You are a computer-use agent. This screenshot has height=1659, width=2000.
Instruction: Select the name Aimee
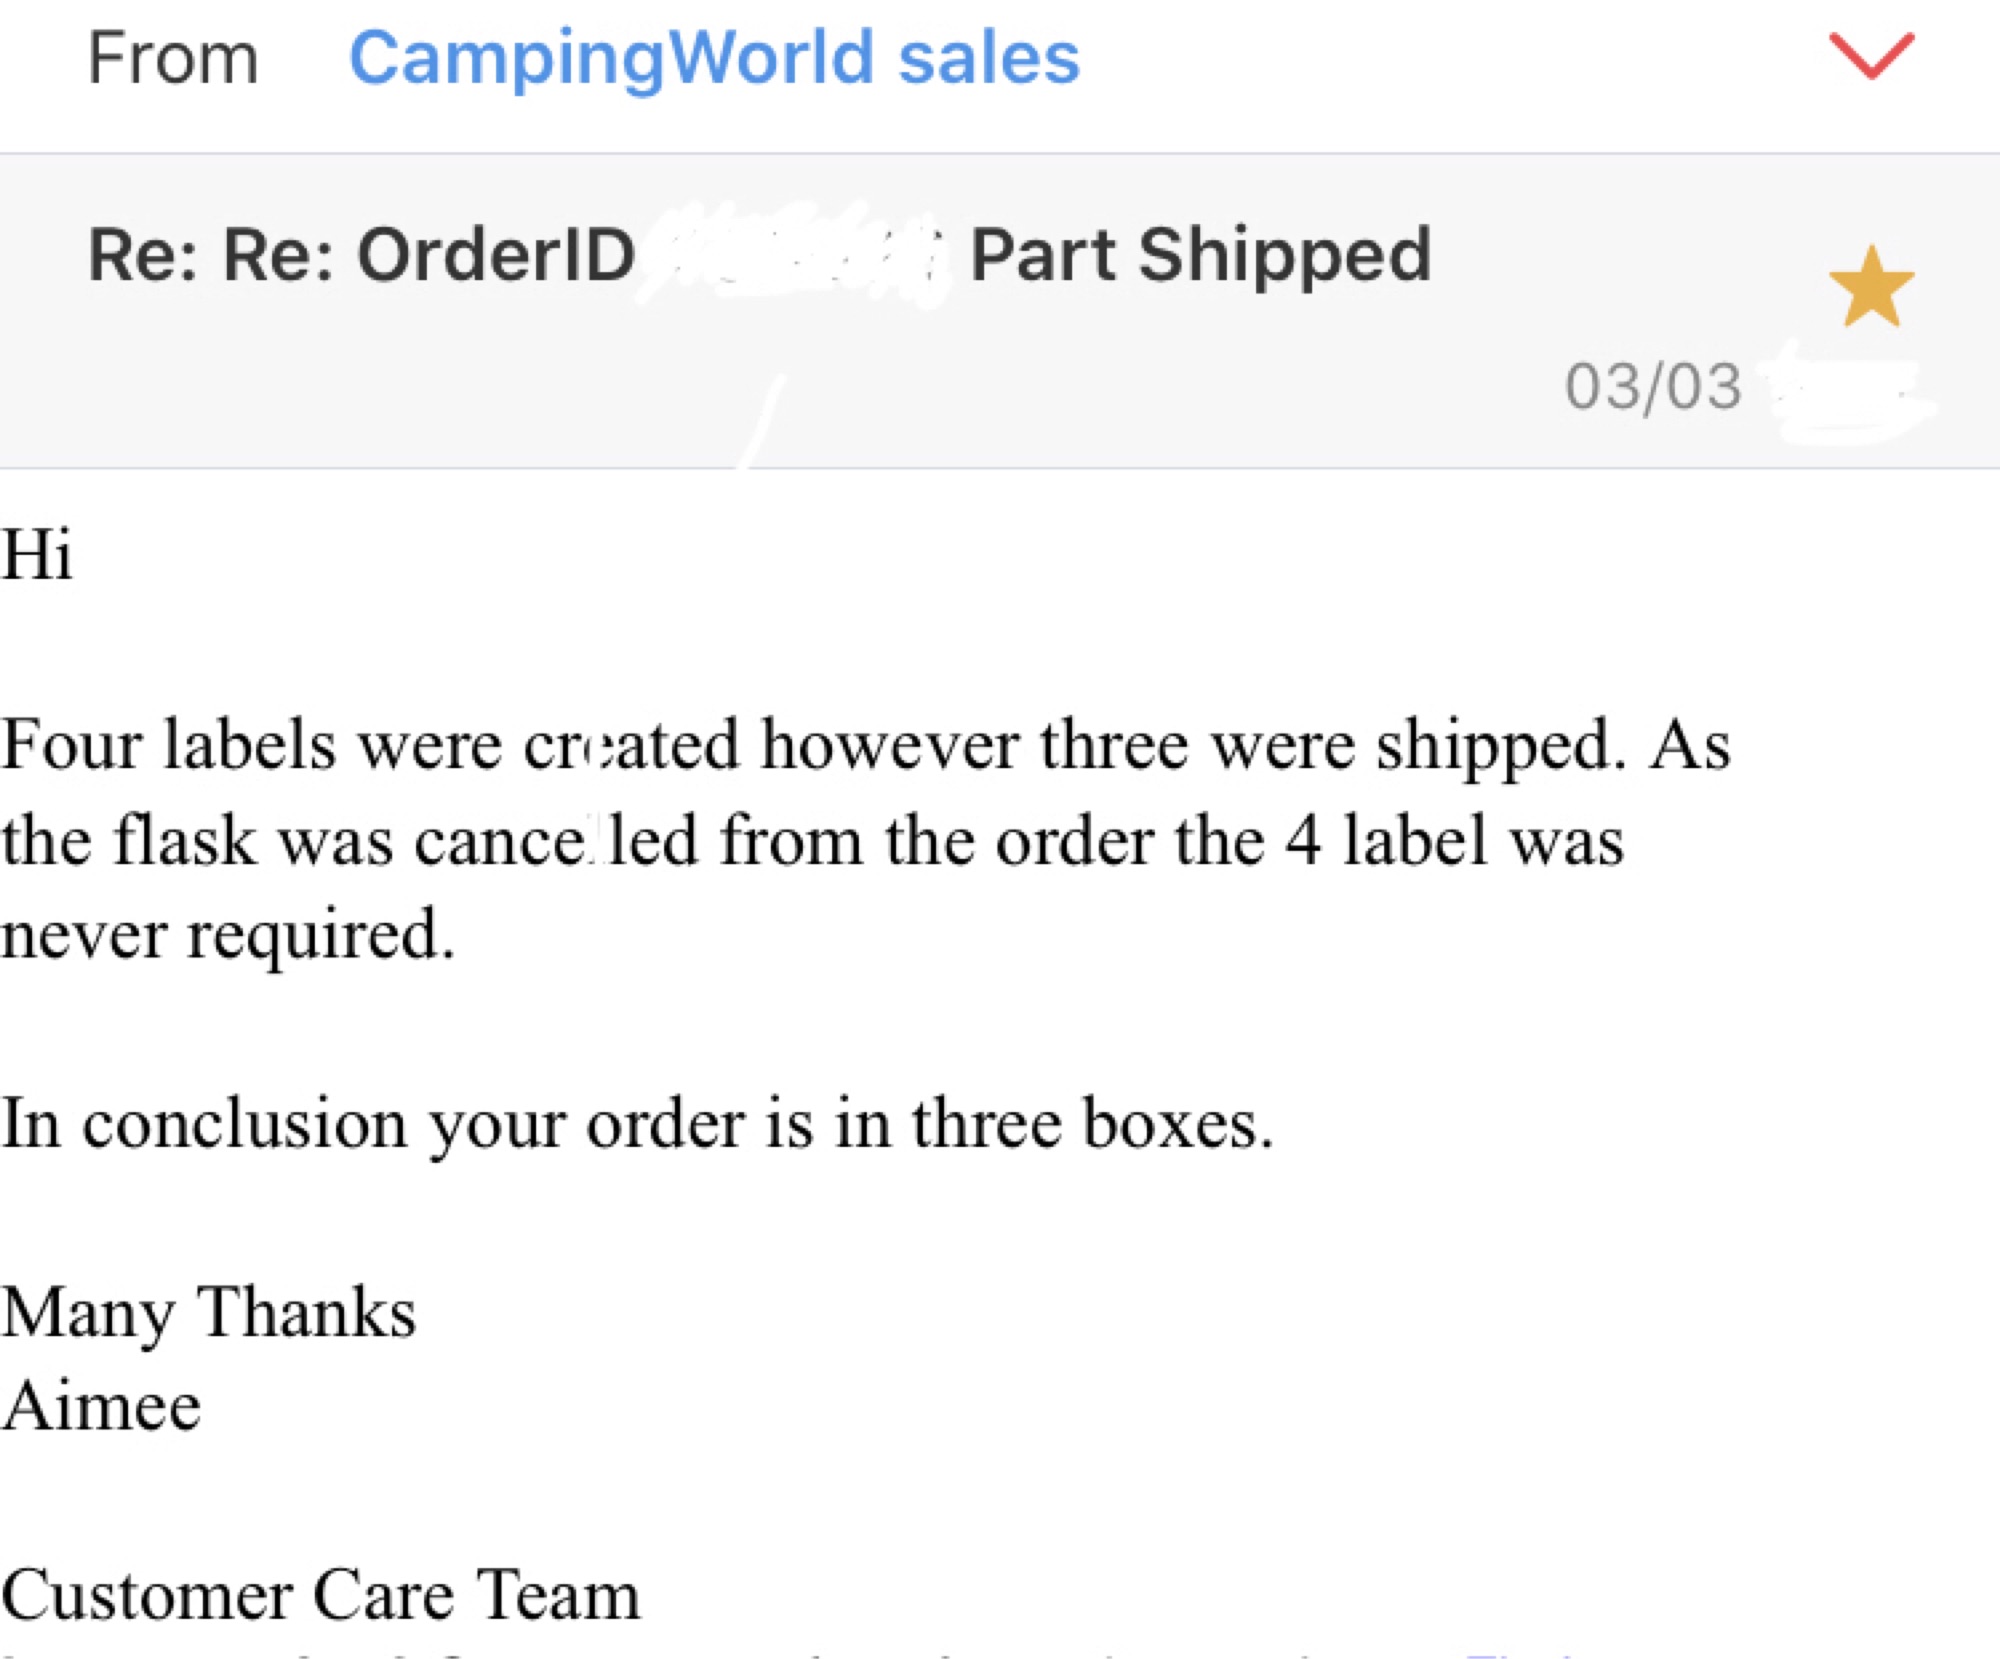pos(101,1407)
